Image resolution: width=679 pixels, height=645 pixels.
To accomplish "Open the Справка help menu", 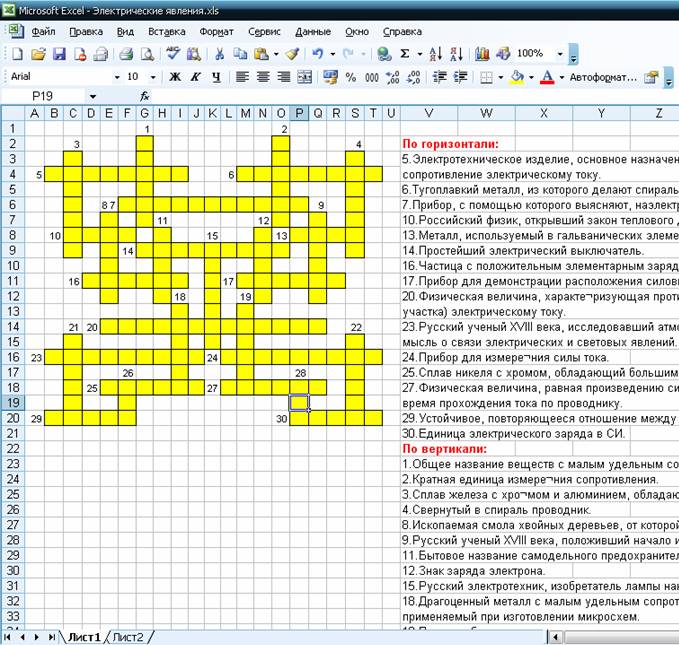I will pyautogui.click(x=402, y=32).
